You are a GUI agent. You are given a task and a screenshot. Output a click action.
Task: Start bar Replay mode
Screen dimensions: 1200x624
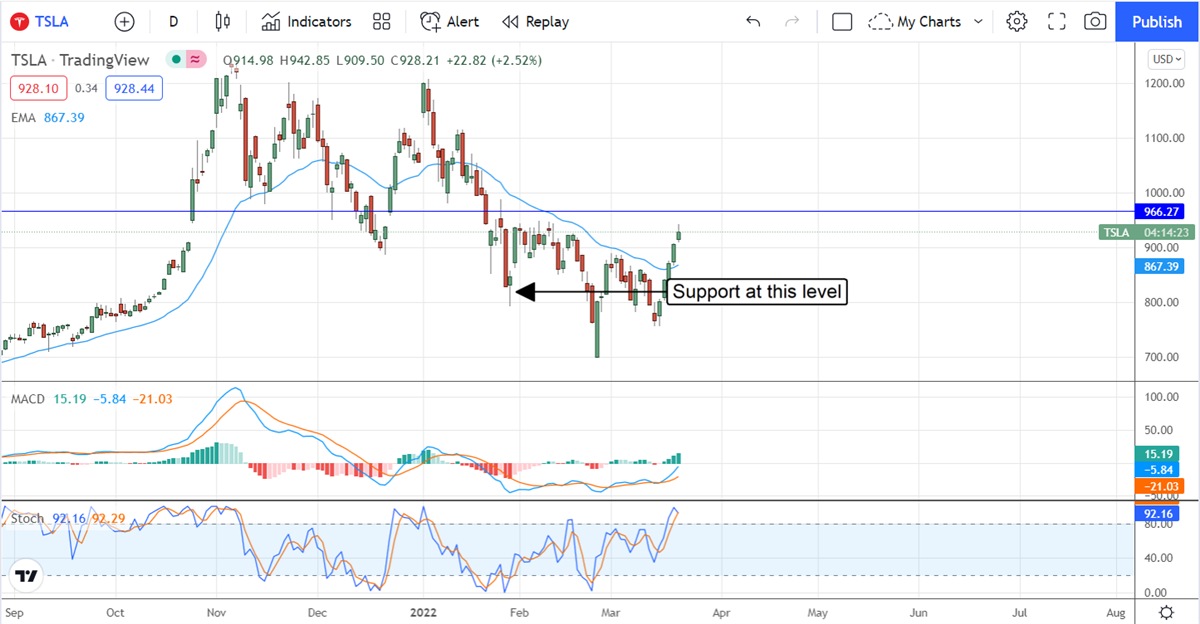[535, 21]
